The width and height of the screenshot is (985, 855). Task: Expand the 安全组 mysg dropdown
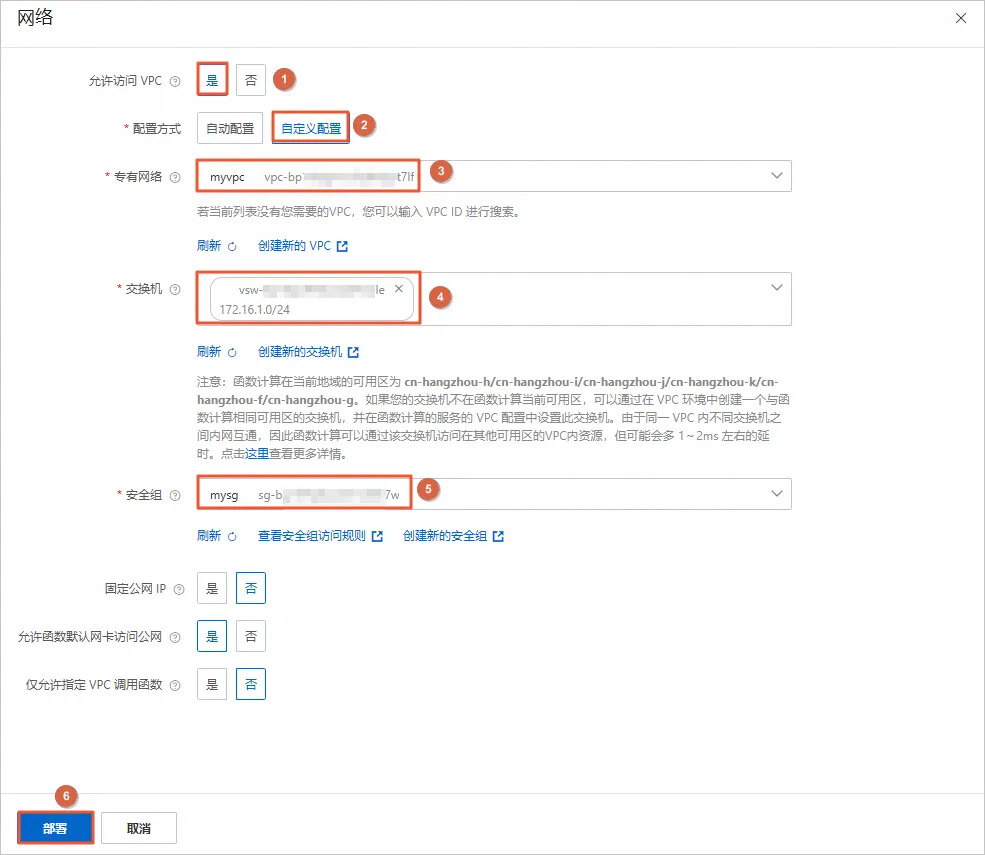tap(776, 494)
